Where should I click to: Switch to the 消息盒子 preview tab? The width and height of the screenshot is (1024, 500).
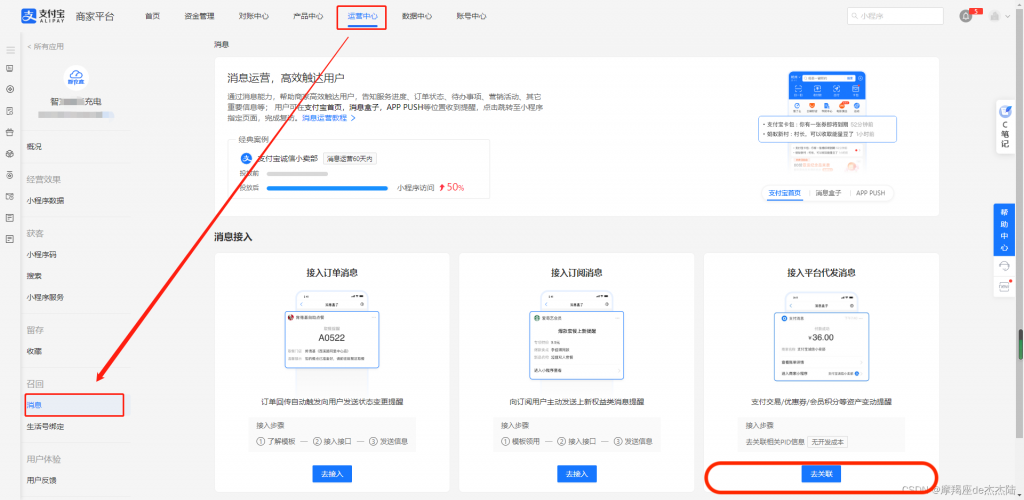828,193
